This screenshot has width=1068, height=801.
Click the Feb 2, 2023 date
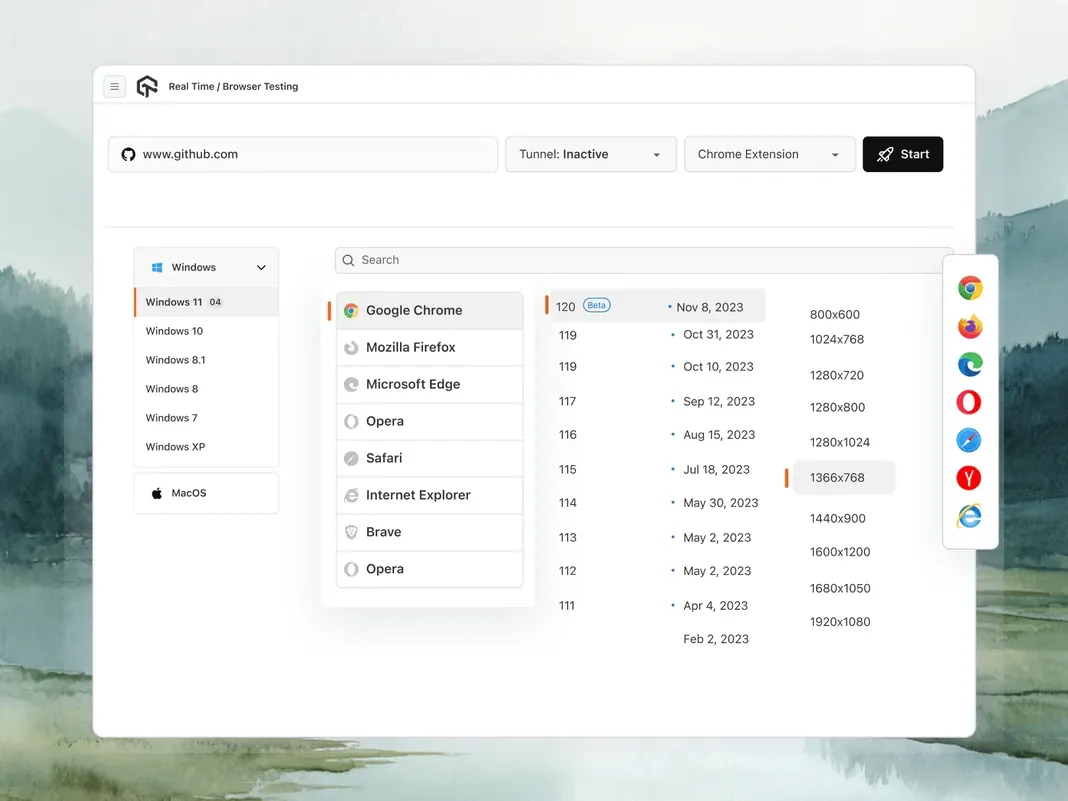pyautogui.click(x=716, y=639)
